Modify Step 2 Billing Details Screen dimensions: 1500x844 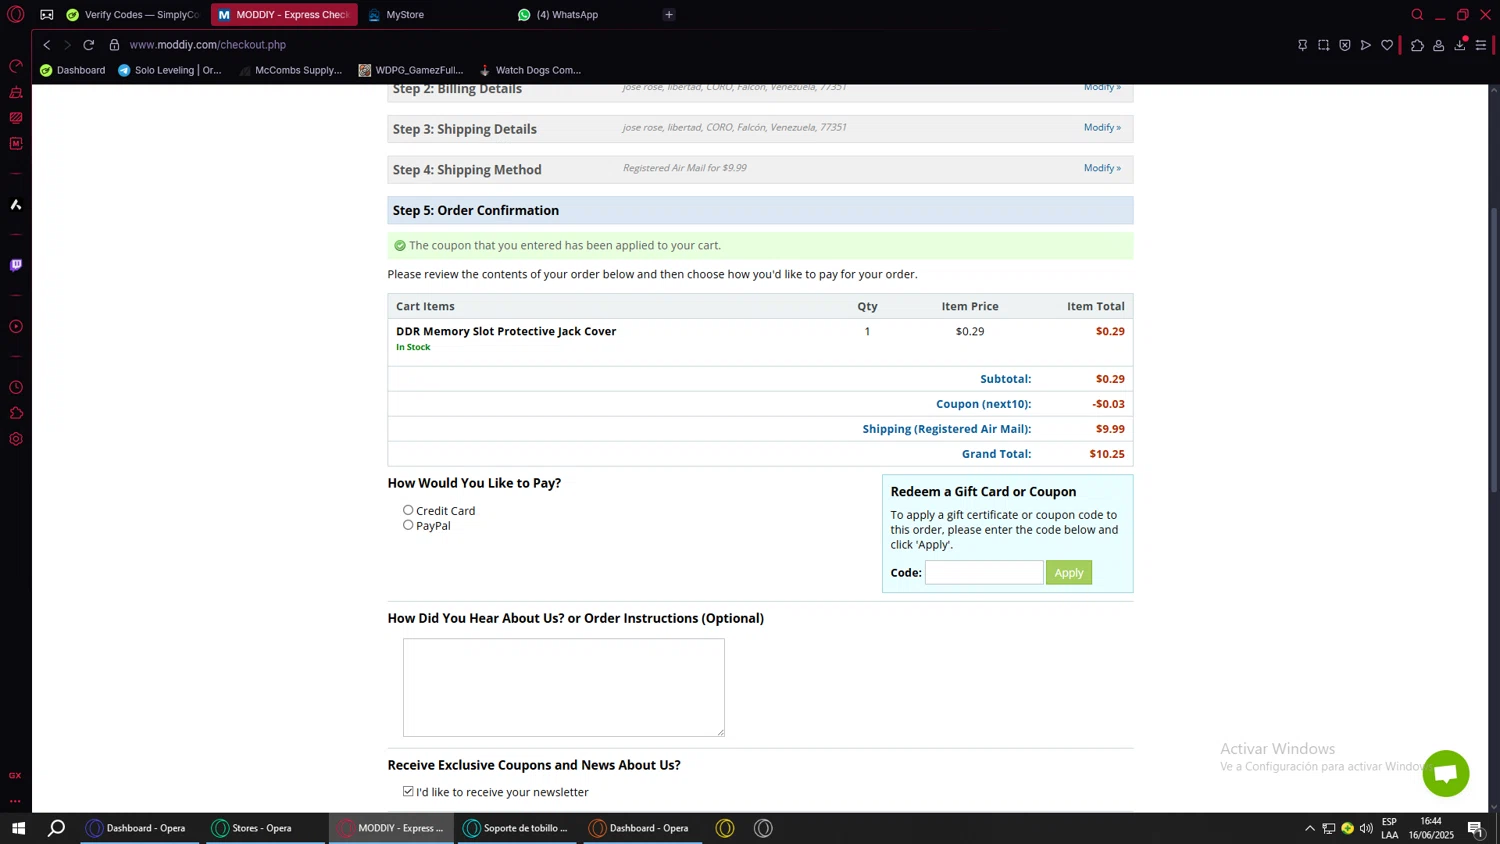(1102, 87)
